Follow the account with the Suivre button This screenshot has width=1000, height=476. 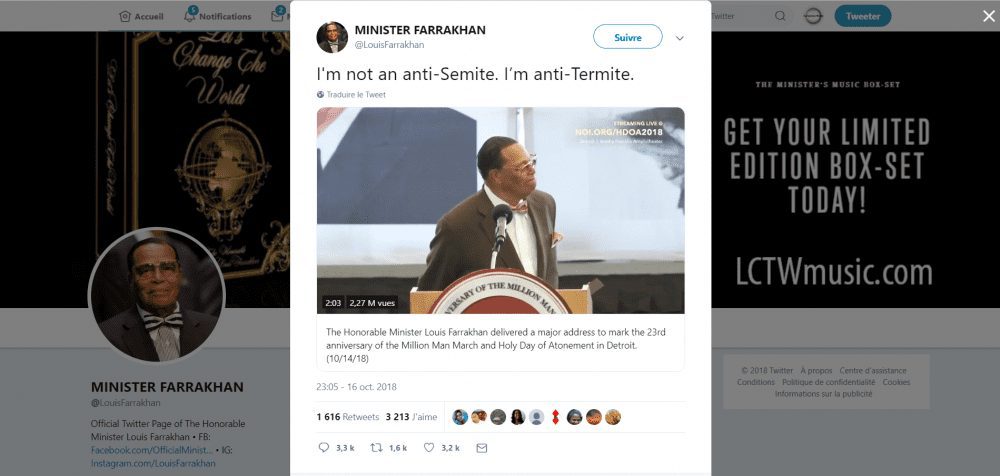click(628, 37)
